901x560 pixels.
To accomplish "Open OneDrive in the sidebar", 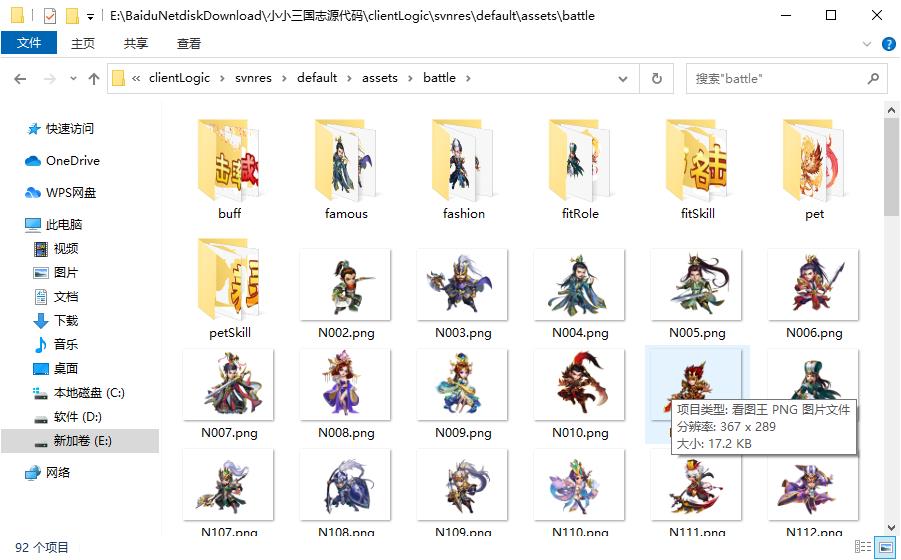I will click(x=72, y=161).
